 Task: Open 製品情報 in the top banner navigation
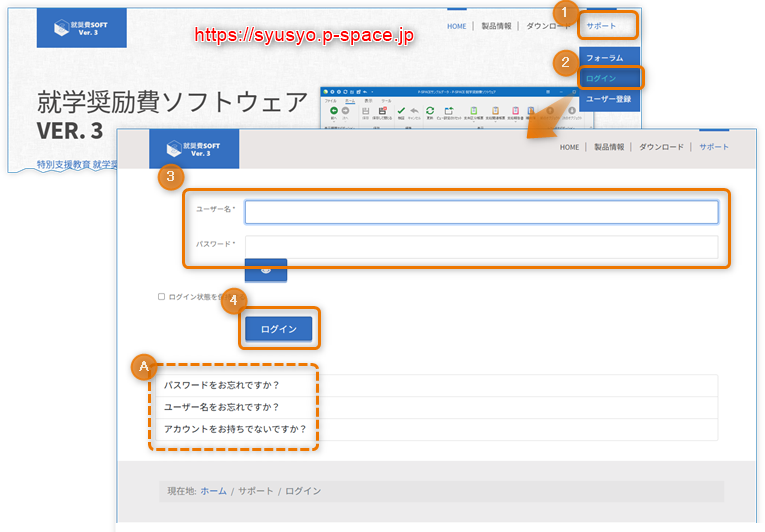(x=496, y=26)
